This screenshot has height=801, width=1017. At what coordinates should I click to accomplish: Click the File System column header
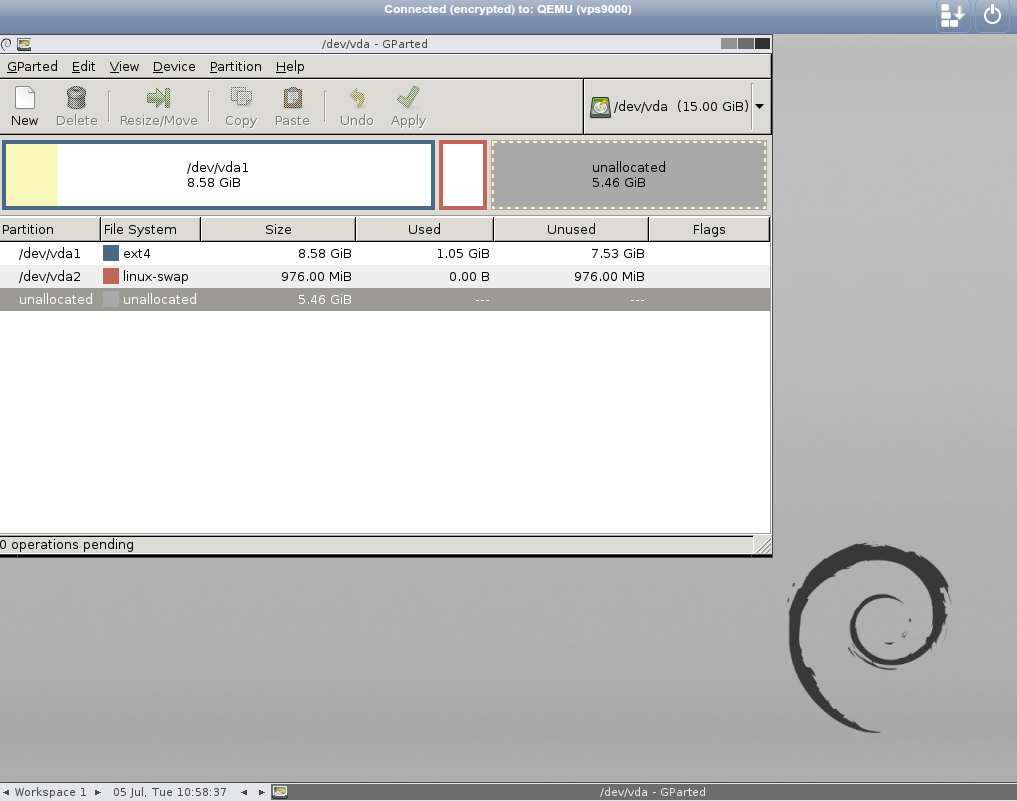point(150,229)
